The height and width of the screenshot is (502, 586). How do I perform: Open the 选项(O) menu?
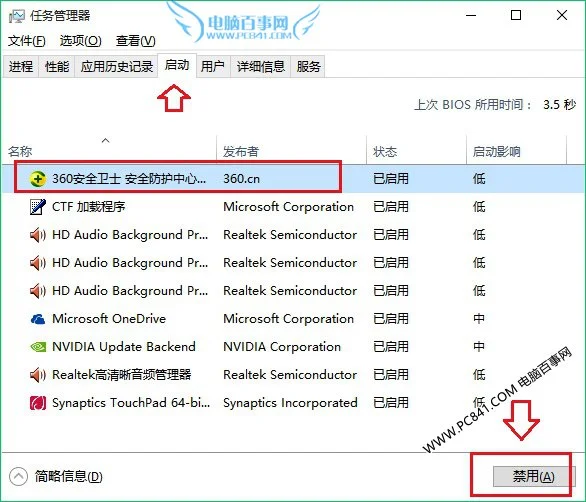[80, 40]
